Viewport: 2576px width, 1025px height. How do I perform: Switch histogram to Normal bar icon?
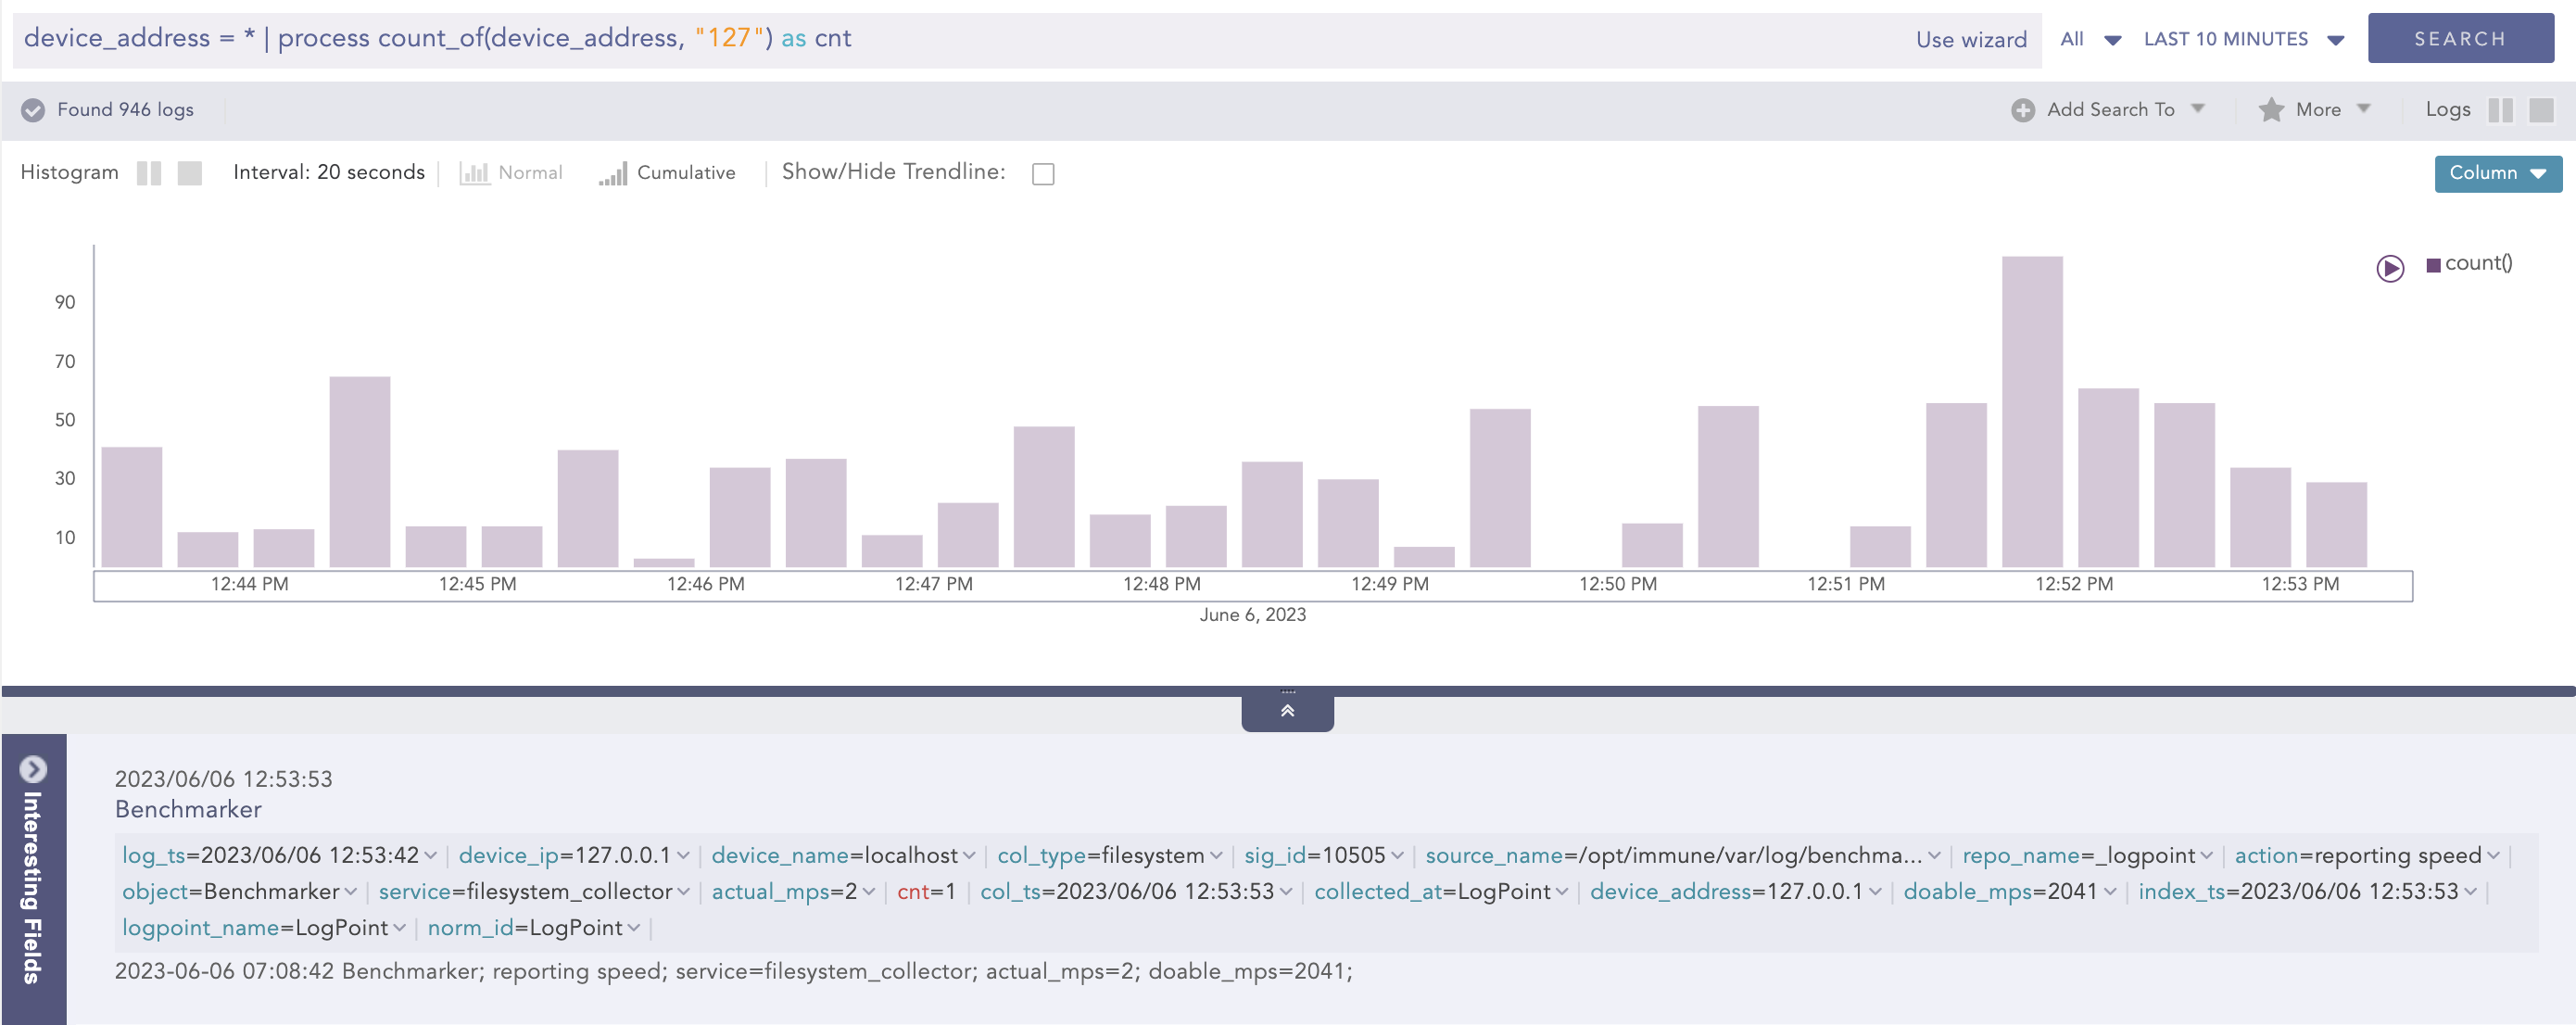[x=474, y=173]
